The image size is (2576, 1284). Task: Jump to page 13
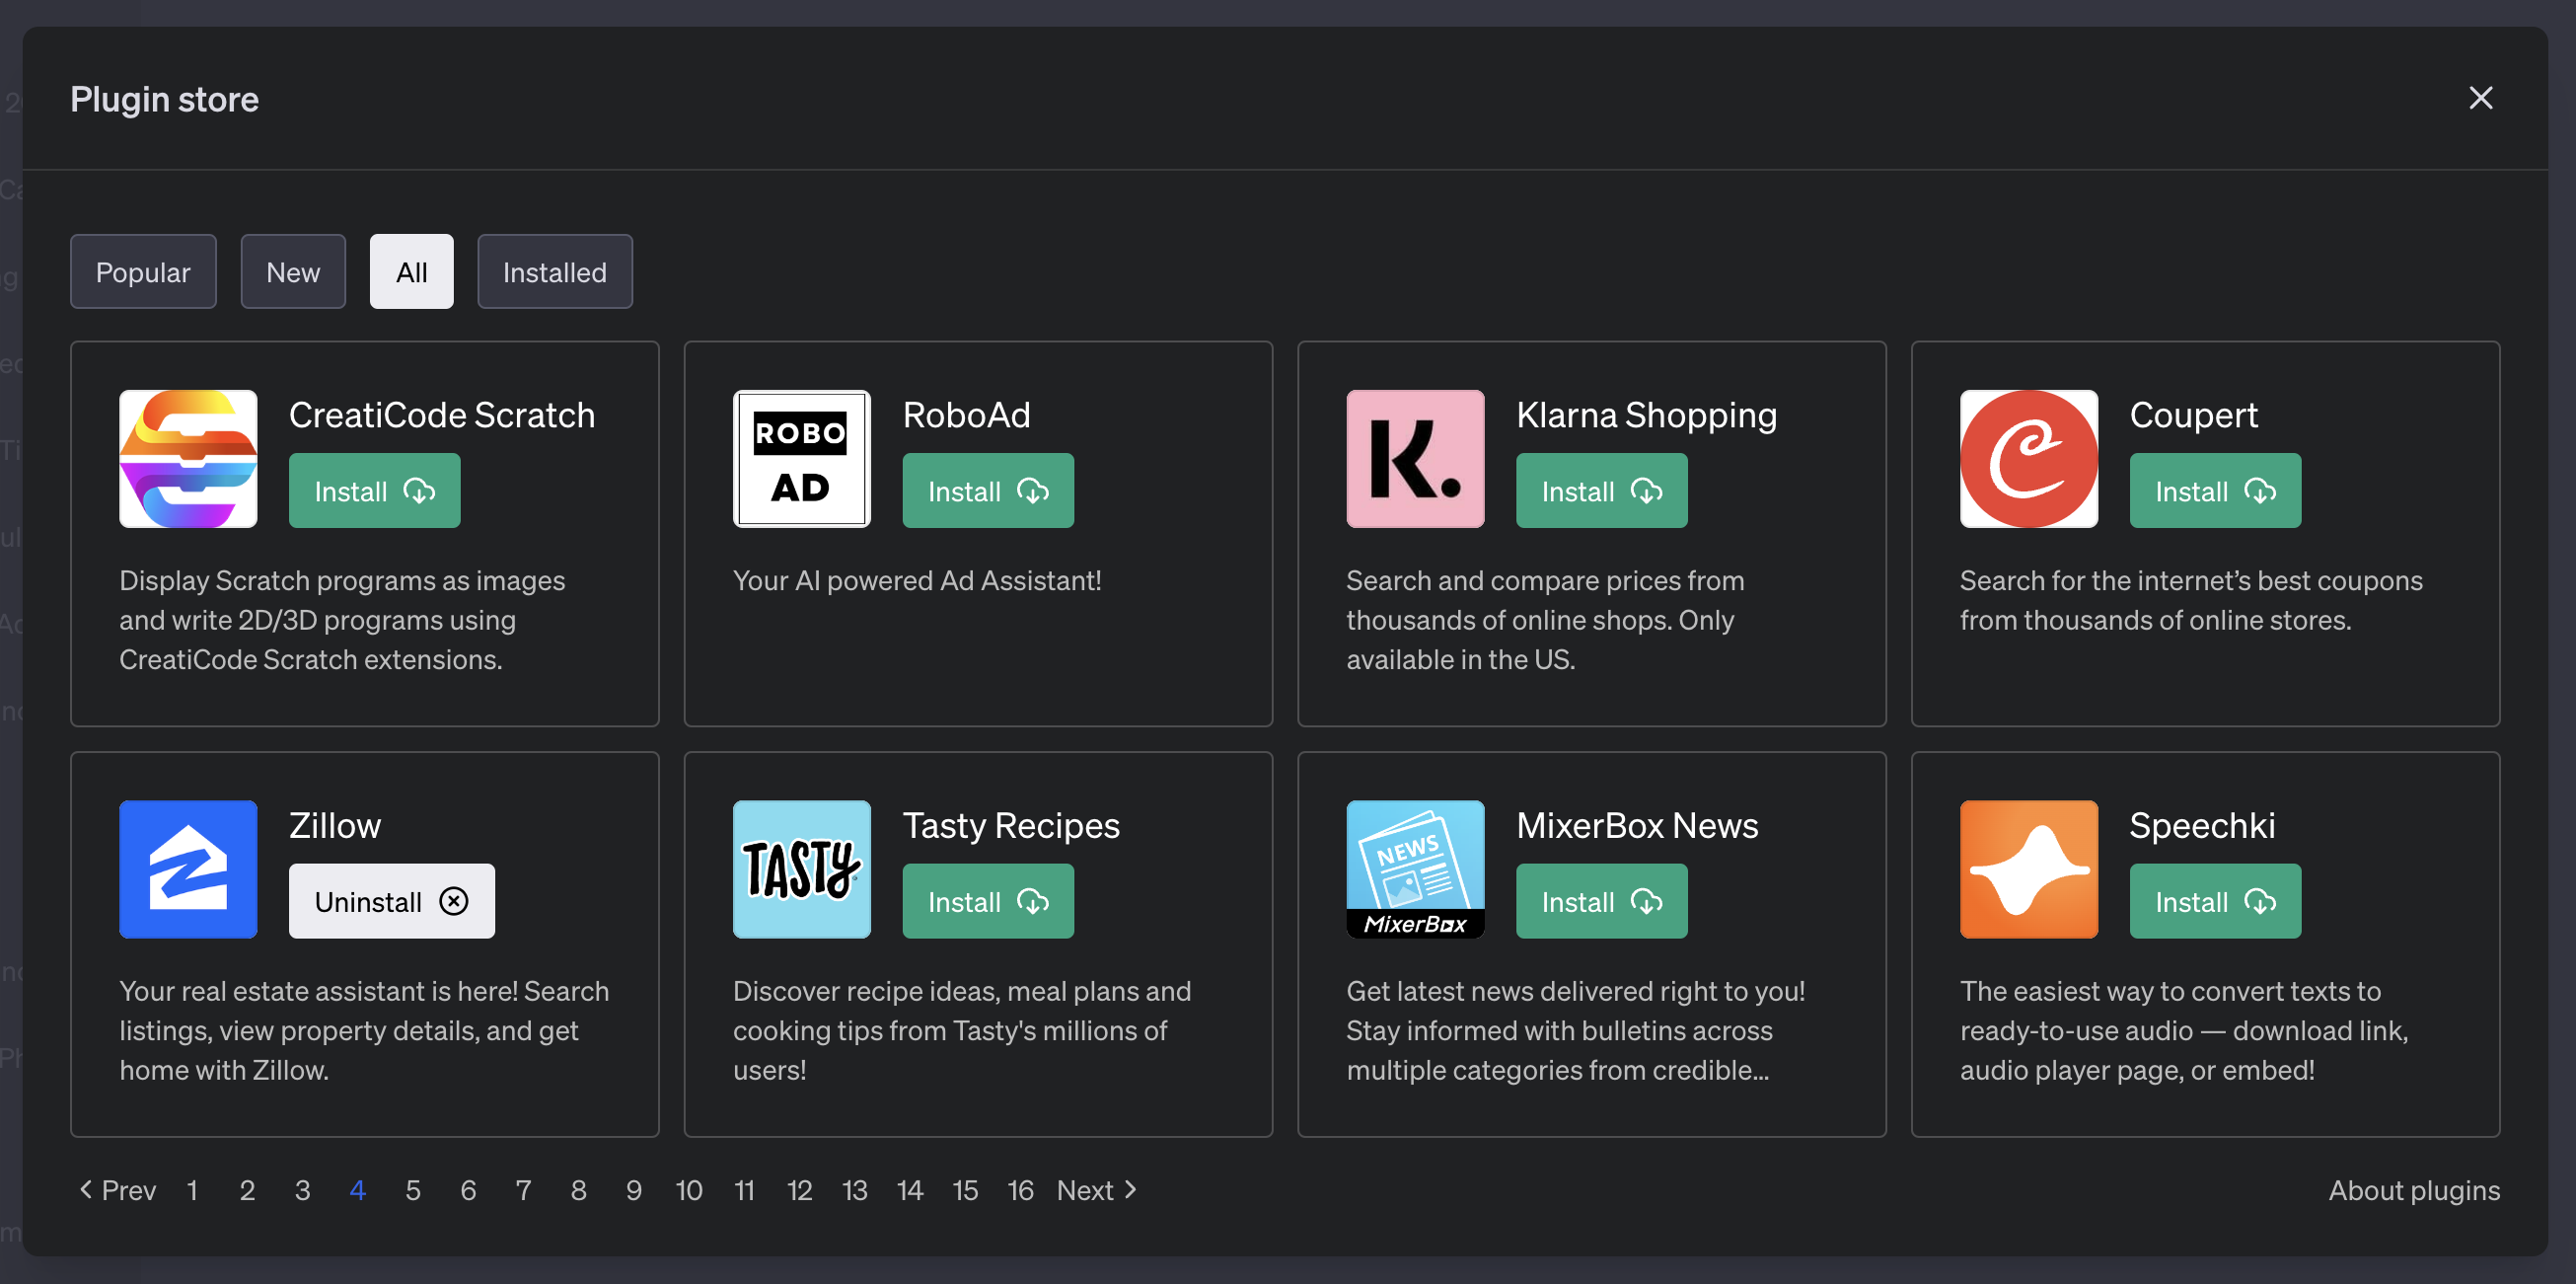(x=854, y=1190)
